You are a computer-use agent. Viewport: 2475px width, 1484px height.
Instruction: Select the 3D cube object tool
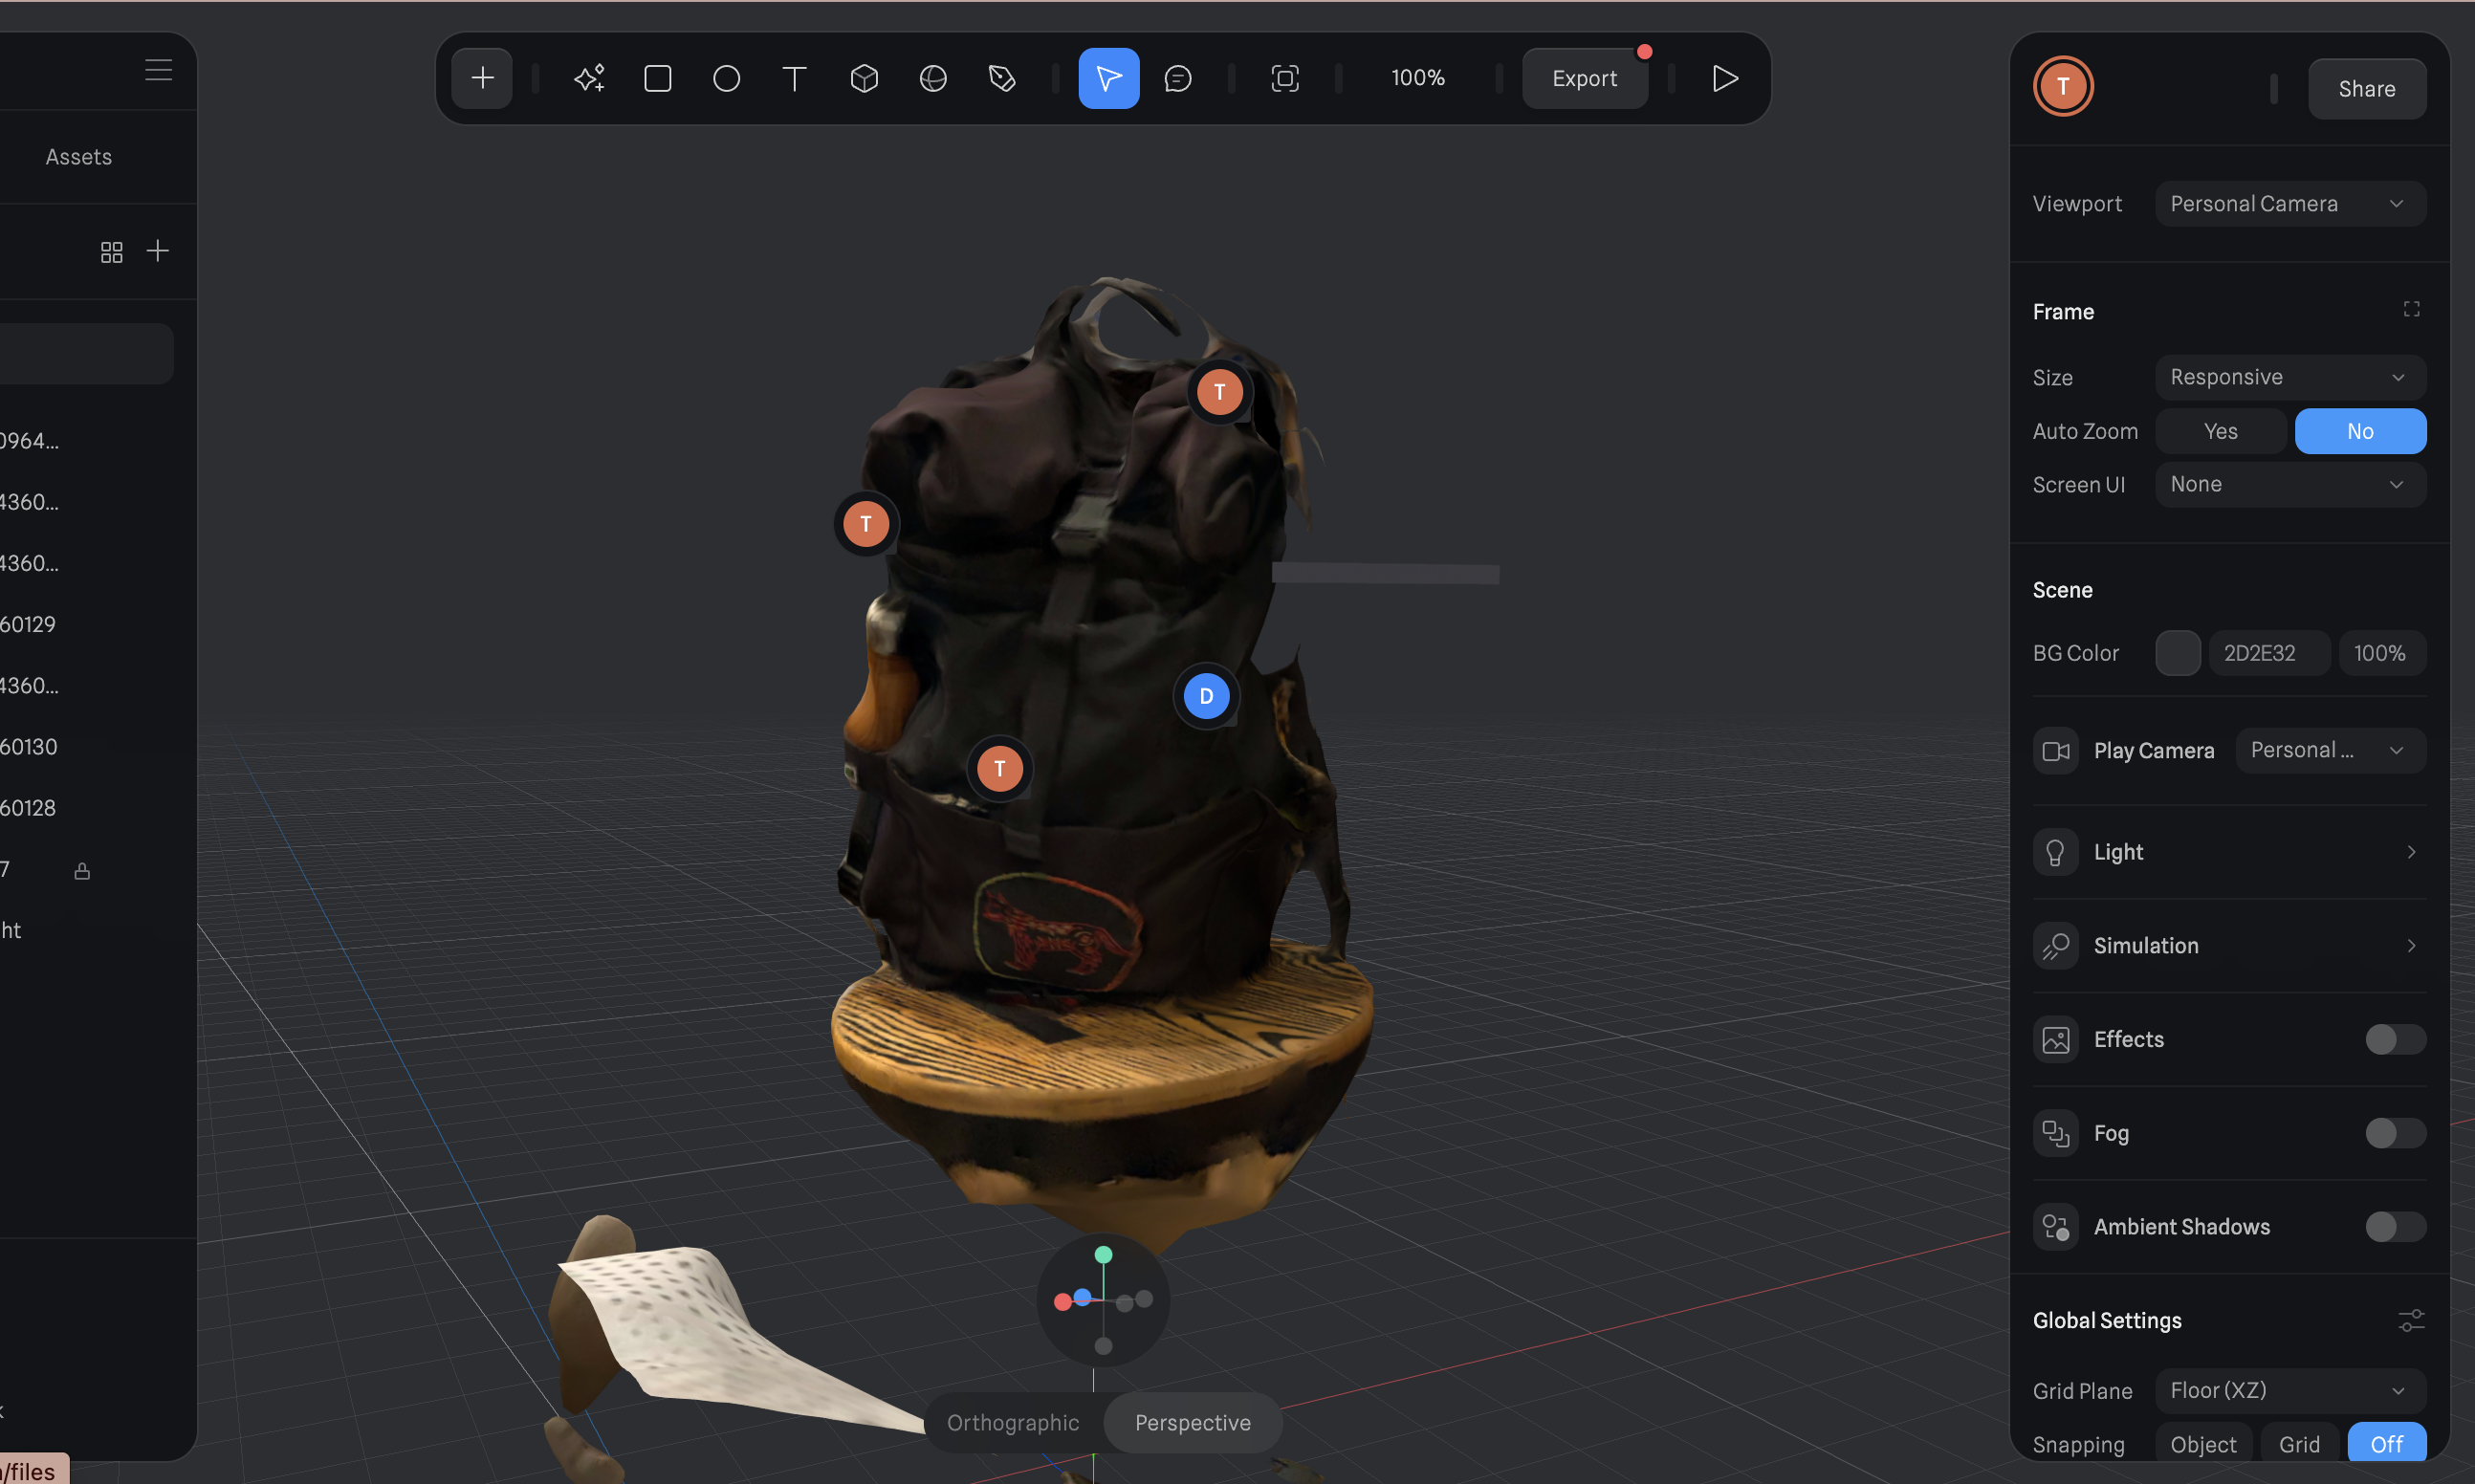[x=864, y=78]
